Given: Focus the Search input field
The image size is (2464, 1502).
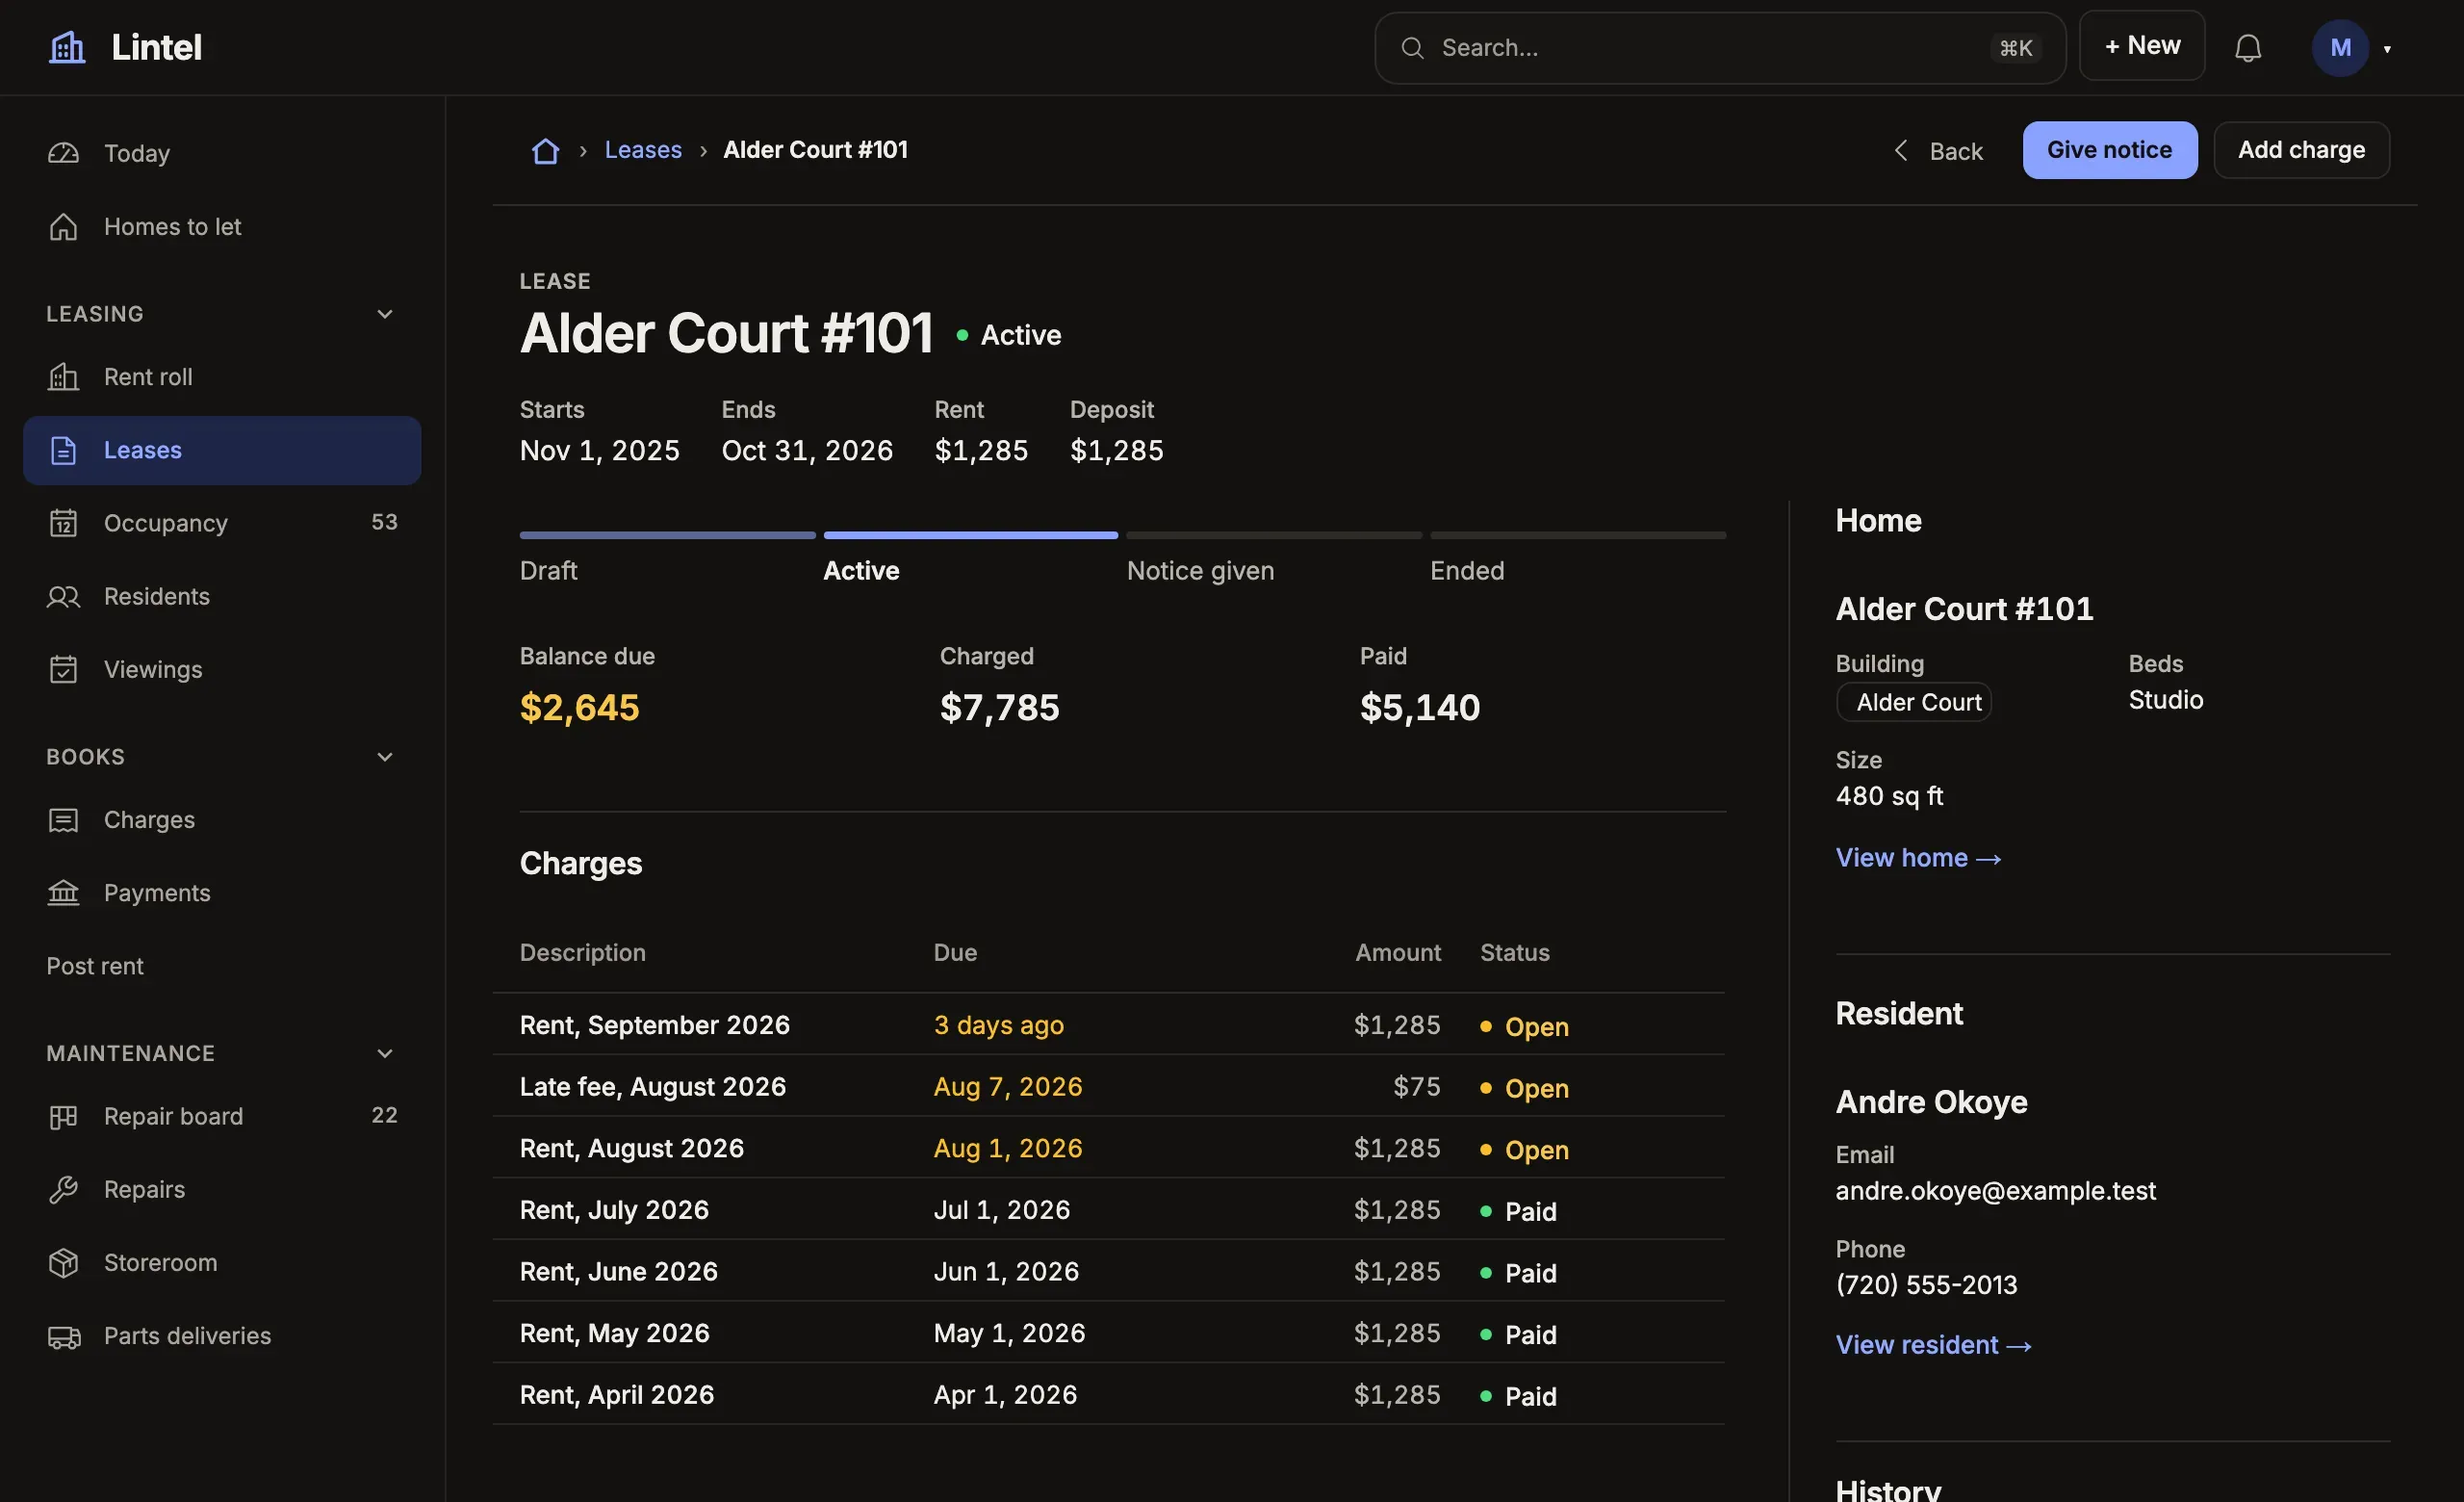Looking at the screenshot, I should tap(1720, 48).
